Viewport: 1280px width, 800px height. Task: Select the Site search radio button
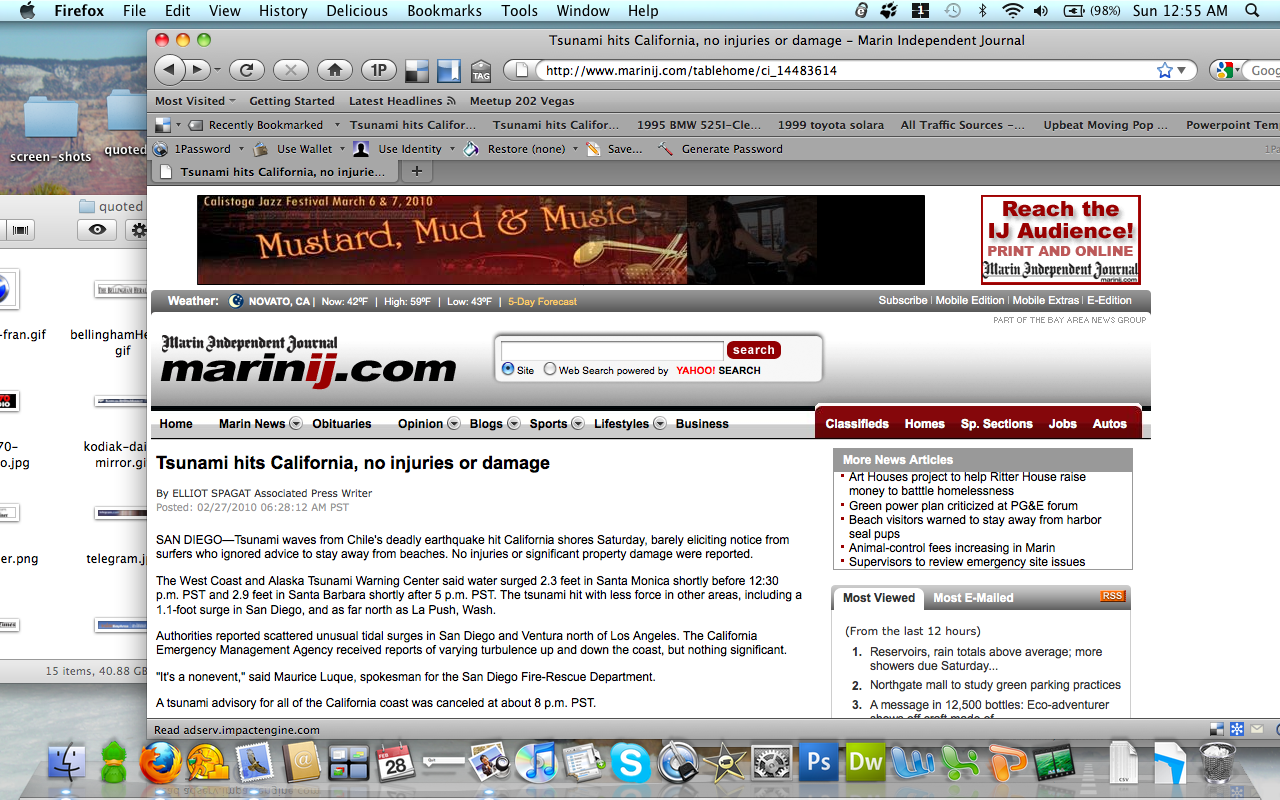click(x=508, y=370)
